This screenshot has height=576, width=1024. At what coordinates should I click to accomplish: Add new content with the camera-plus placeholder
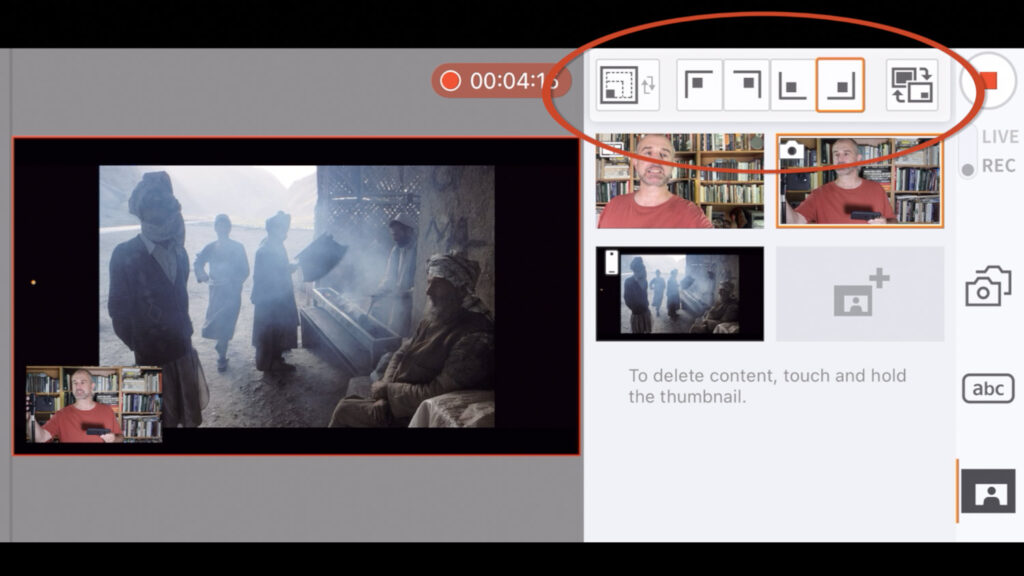859,293
